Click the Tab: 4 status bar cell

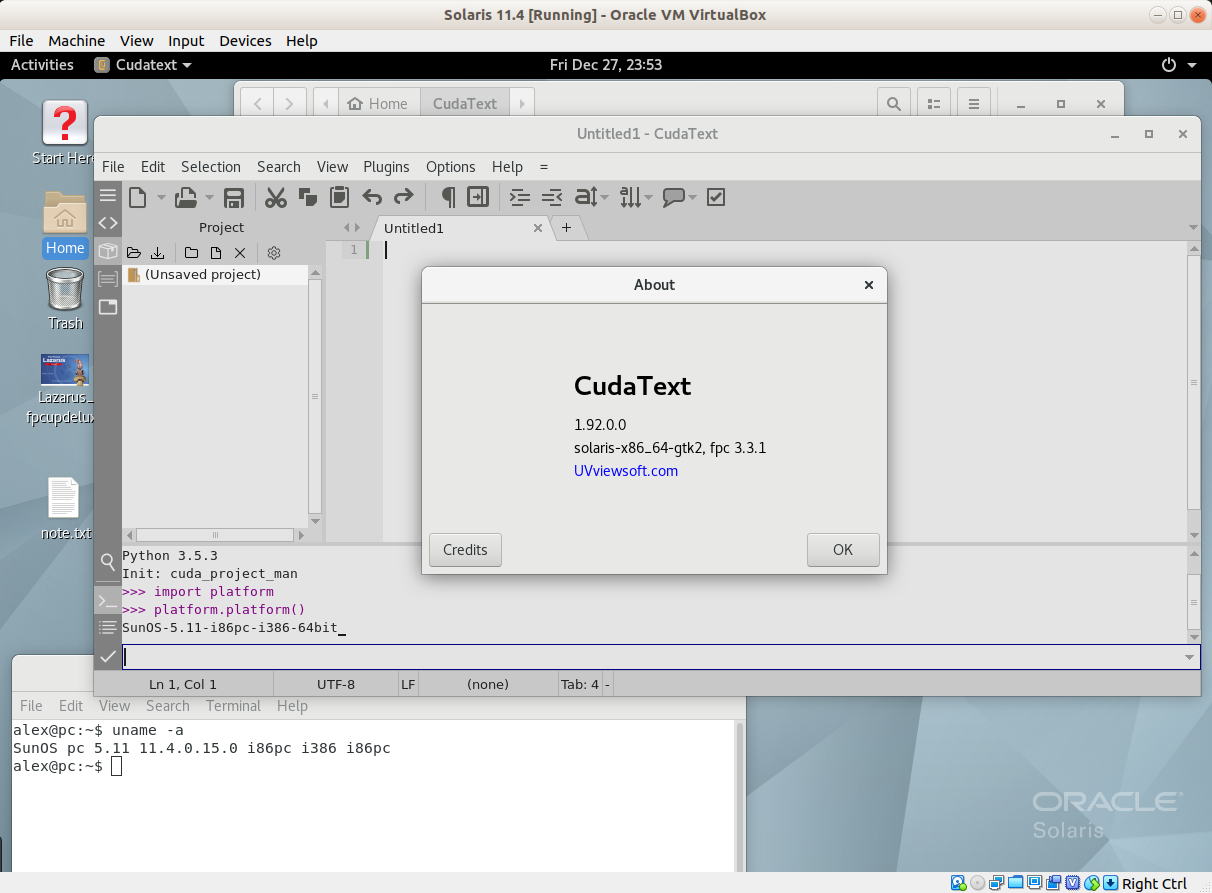click(580, 684)
